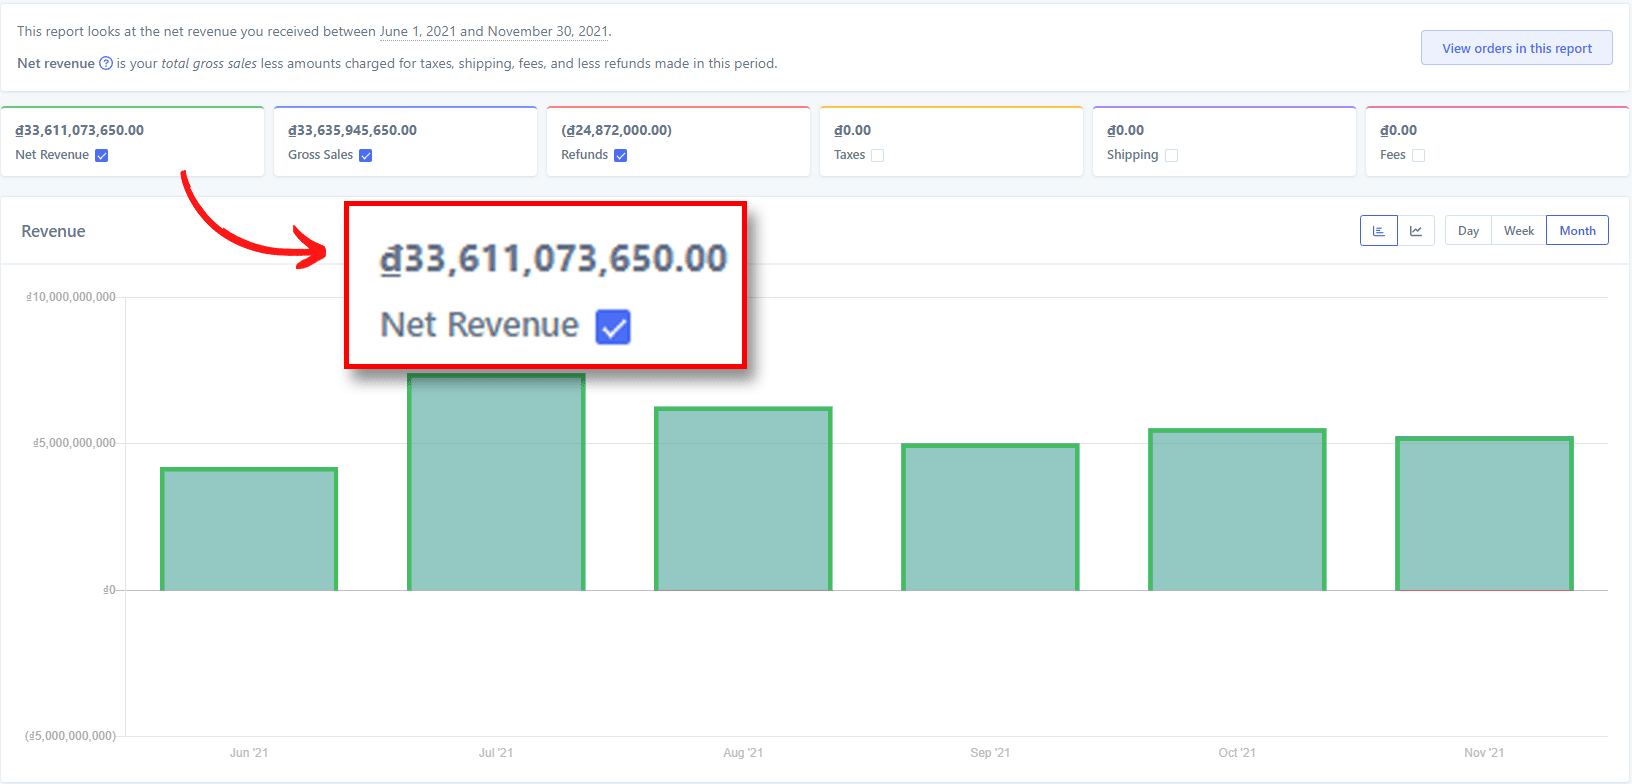The width and height of the screenshot is (1632, 784).
Task: Open the Net revenue help question icon
Action: pyautogui.click(x=106, y=63)
